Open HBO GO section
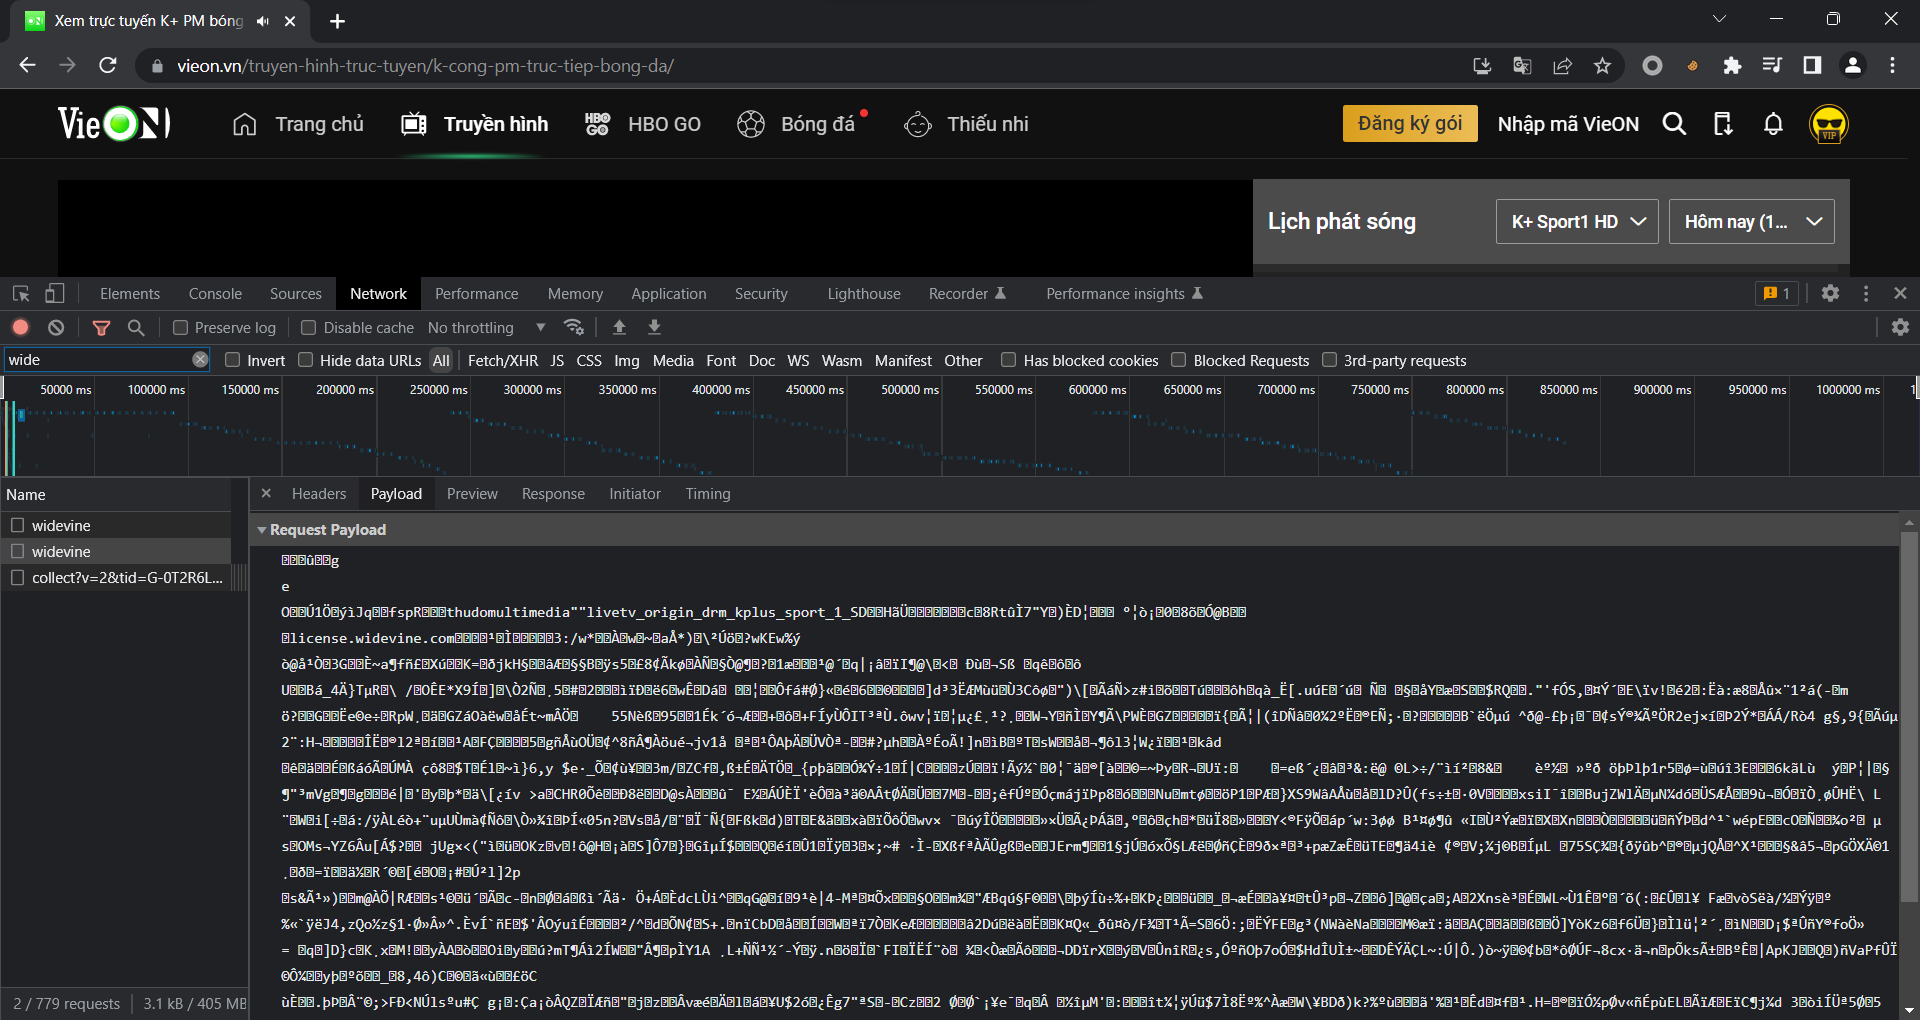This screenshot has height=1020, width=1920. [x=643, y=124]
